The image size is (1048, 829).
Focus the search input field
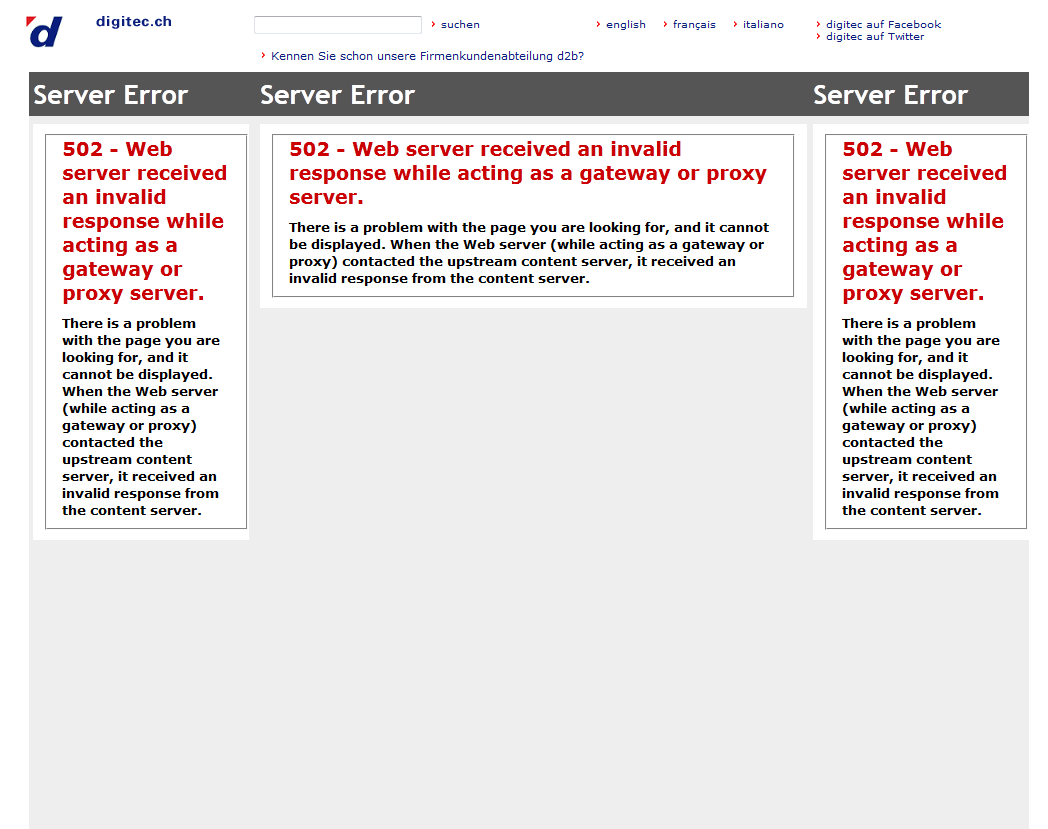tap(337, 25)
